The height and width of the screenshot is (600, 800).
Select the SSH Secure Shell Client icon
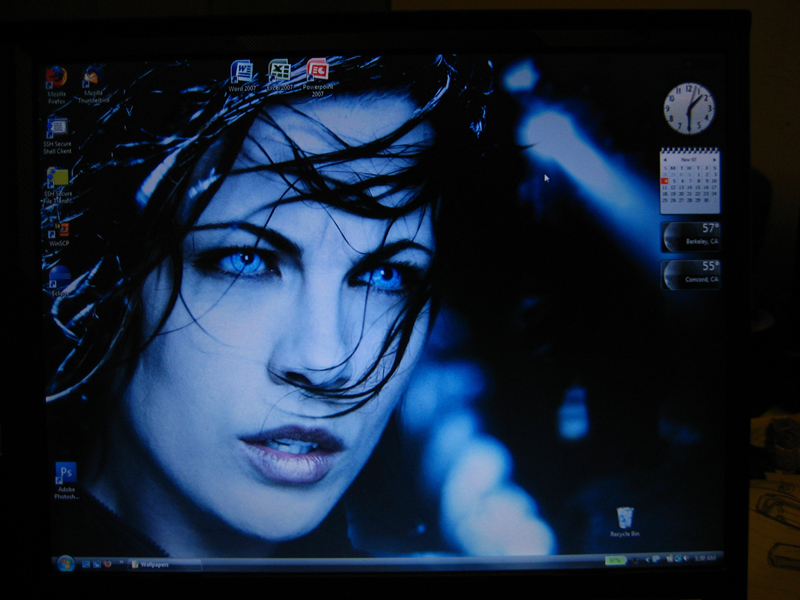tap(57, 136)
